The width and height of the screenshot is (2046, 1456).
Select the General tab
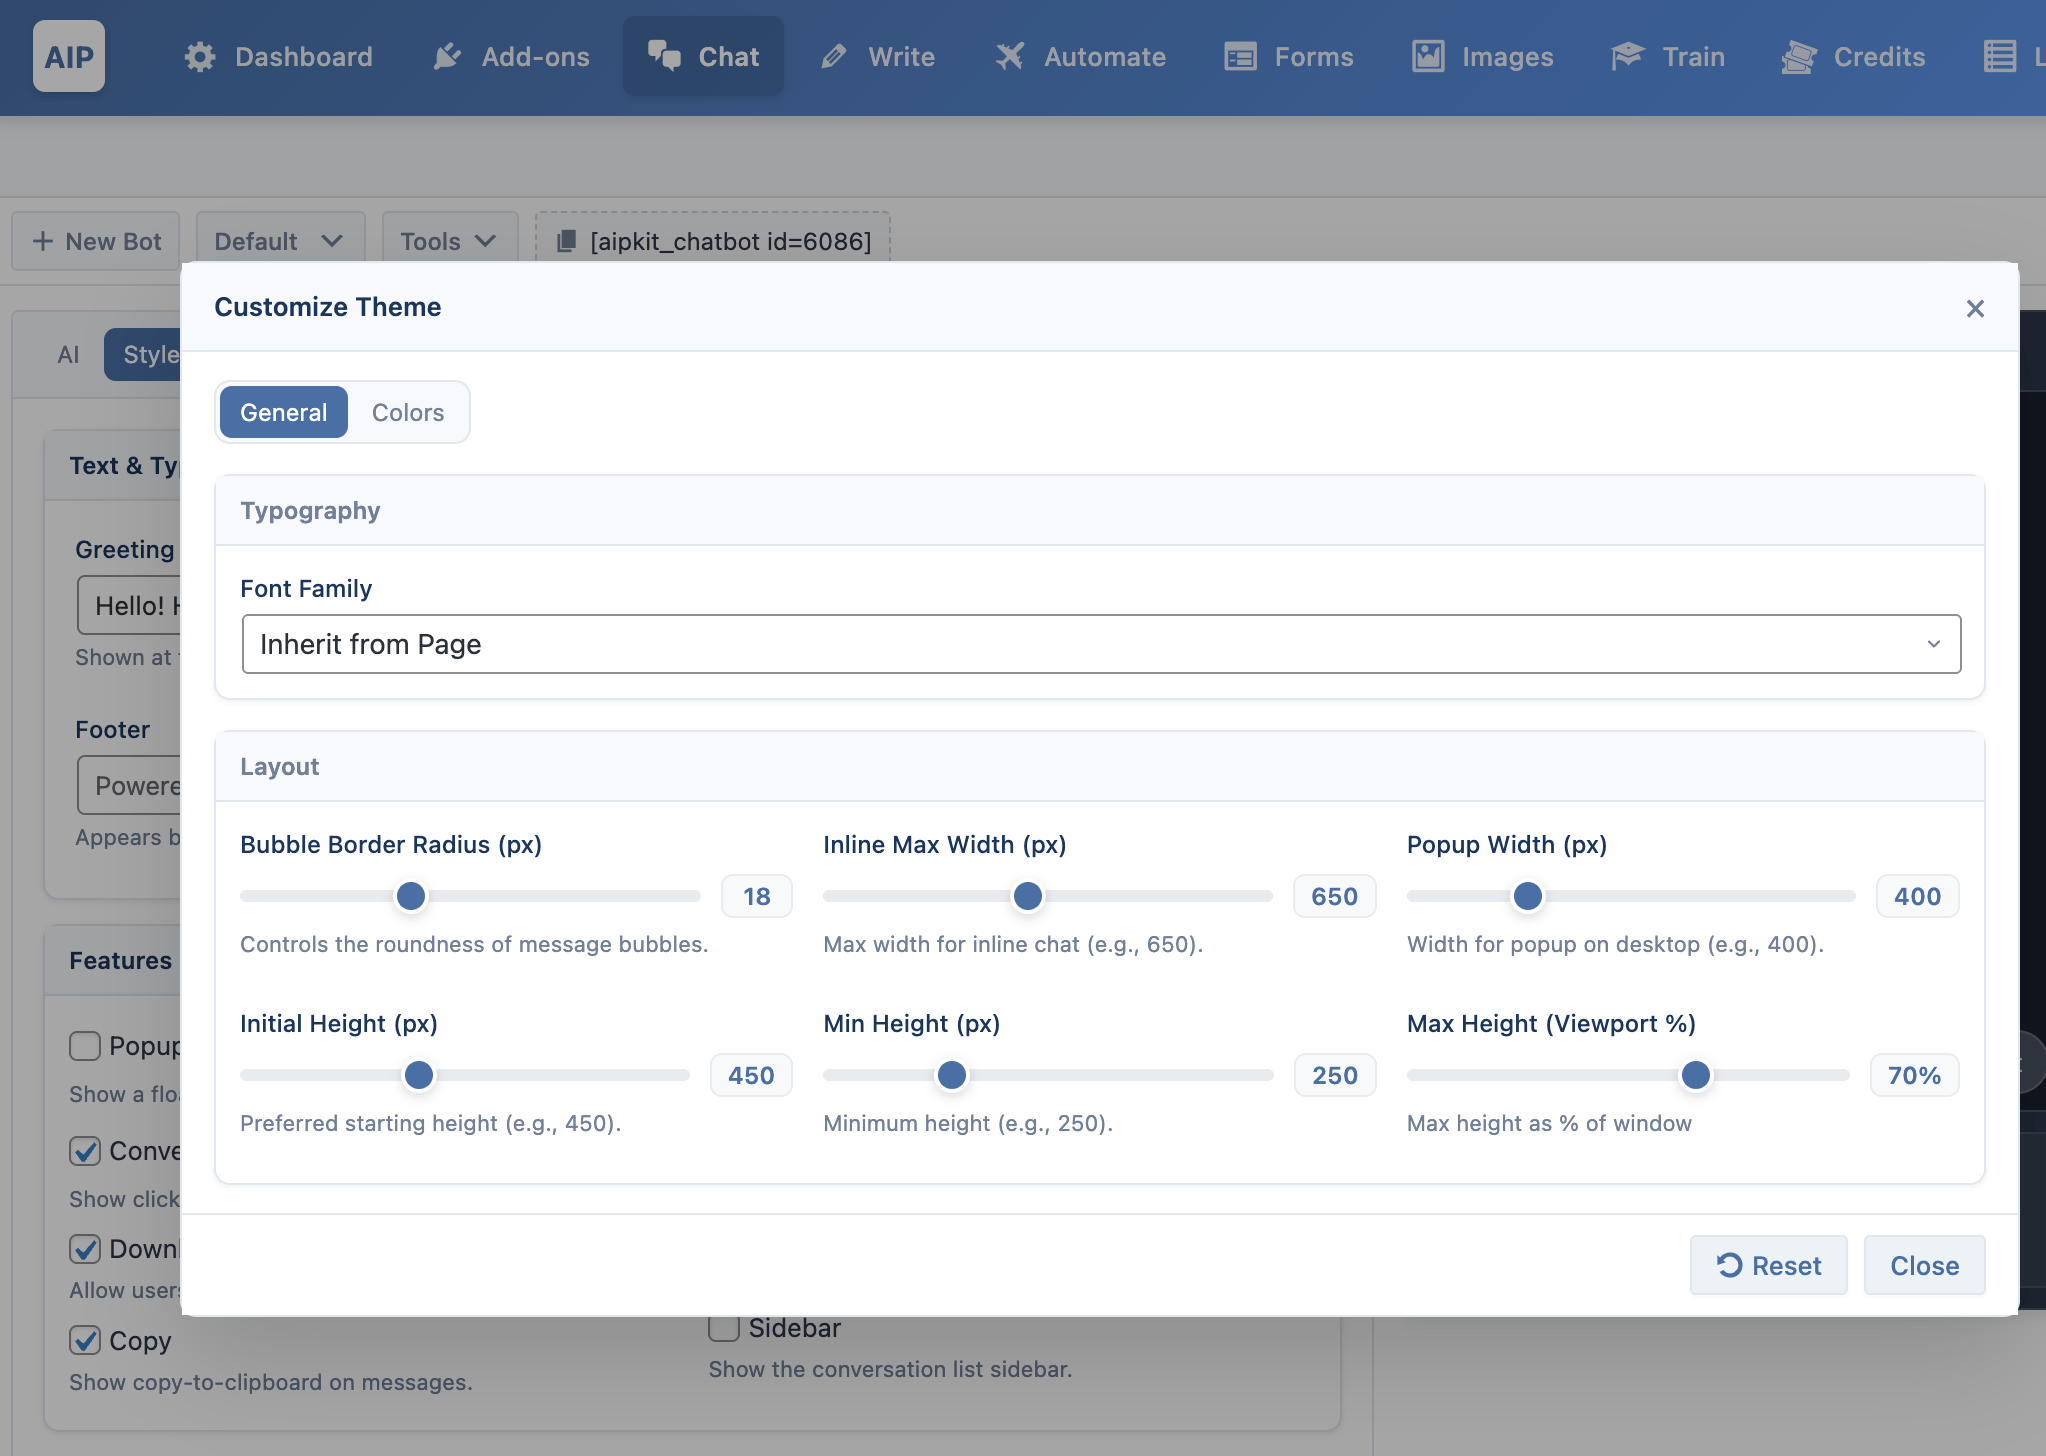coord(284,412)
